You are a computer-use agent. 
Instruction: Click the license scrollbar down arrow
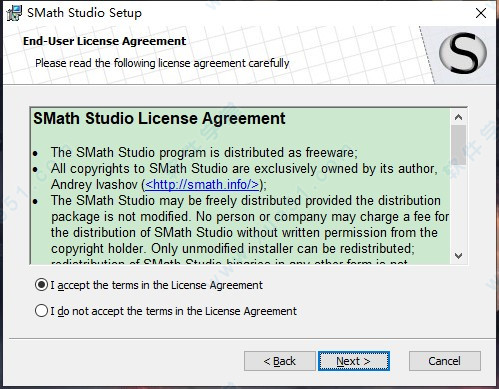coord(459,256)
